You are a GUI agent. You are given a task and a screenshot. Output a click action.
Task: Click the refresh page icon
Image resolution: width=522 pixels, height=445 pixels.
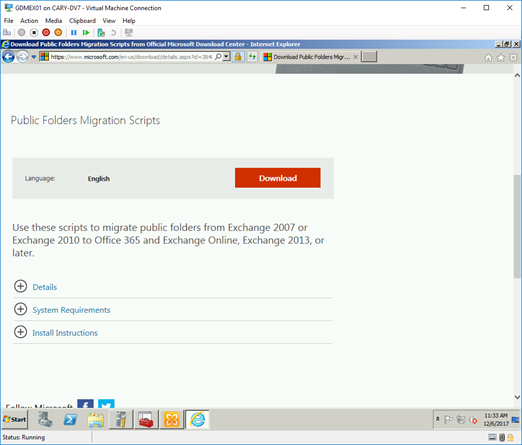pyautogui.click(x=252, y=57)
